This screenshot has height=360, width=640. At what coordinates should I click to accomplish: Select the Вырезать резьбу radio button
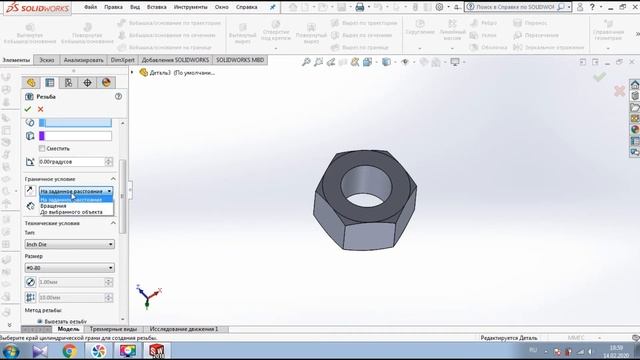click(40, 321)
